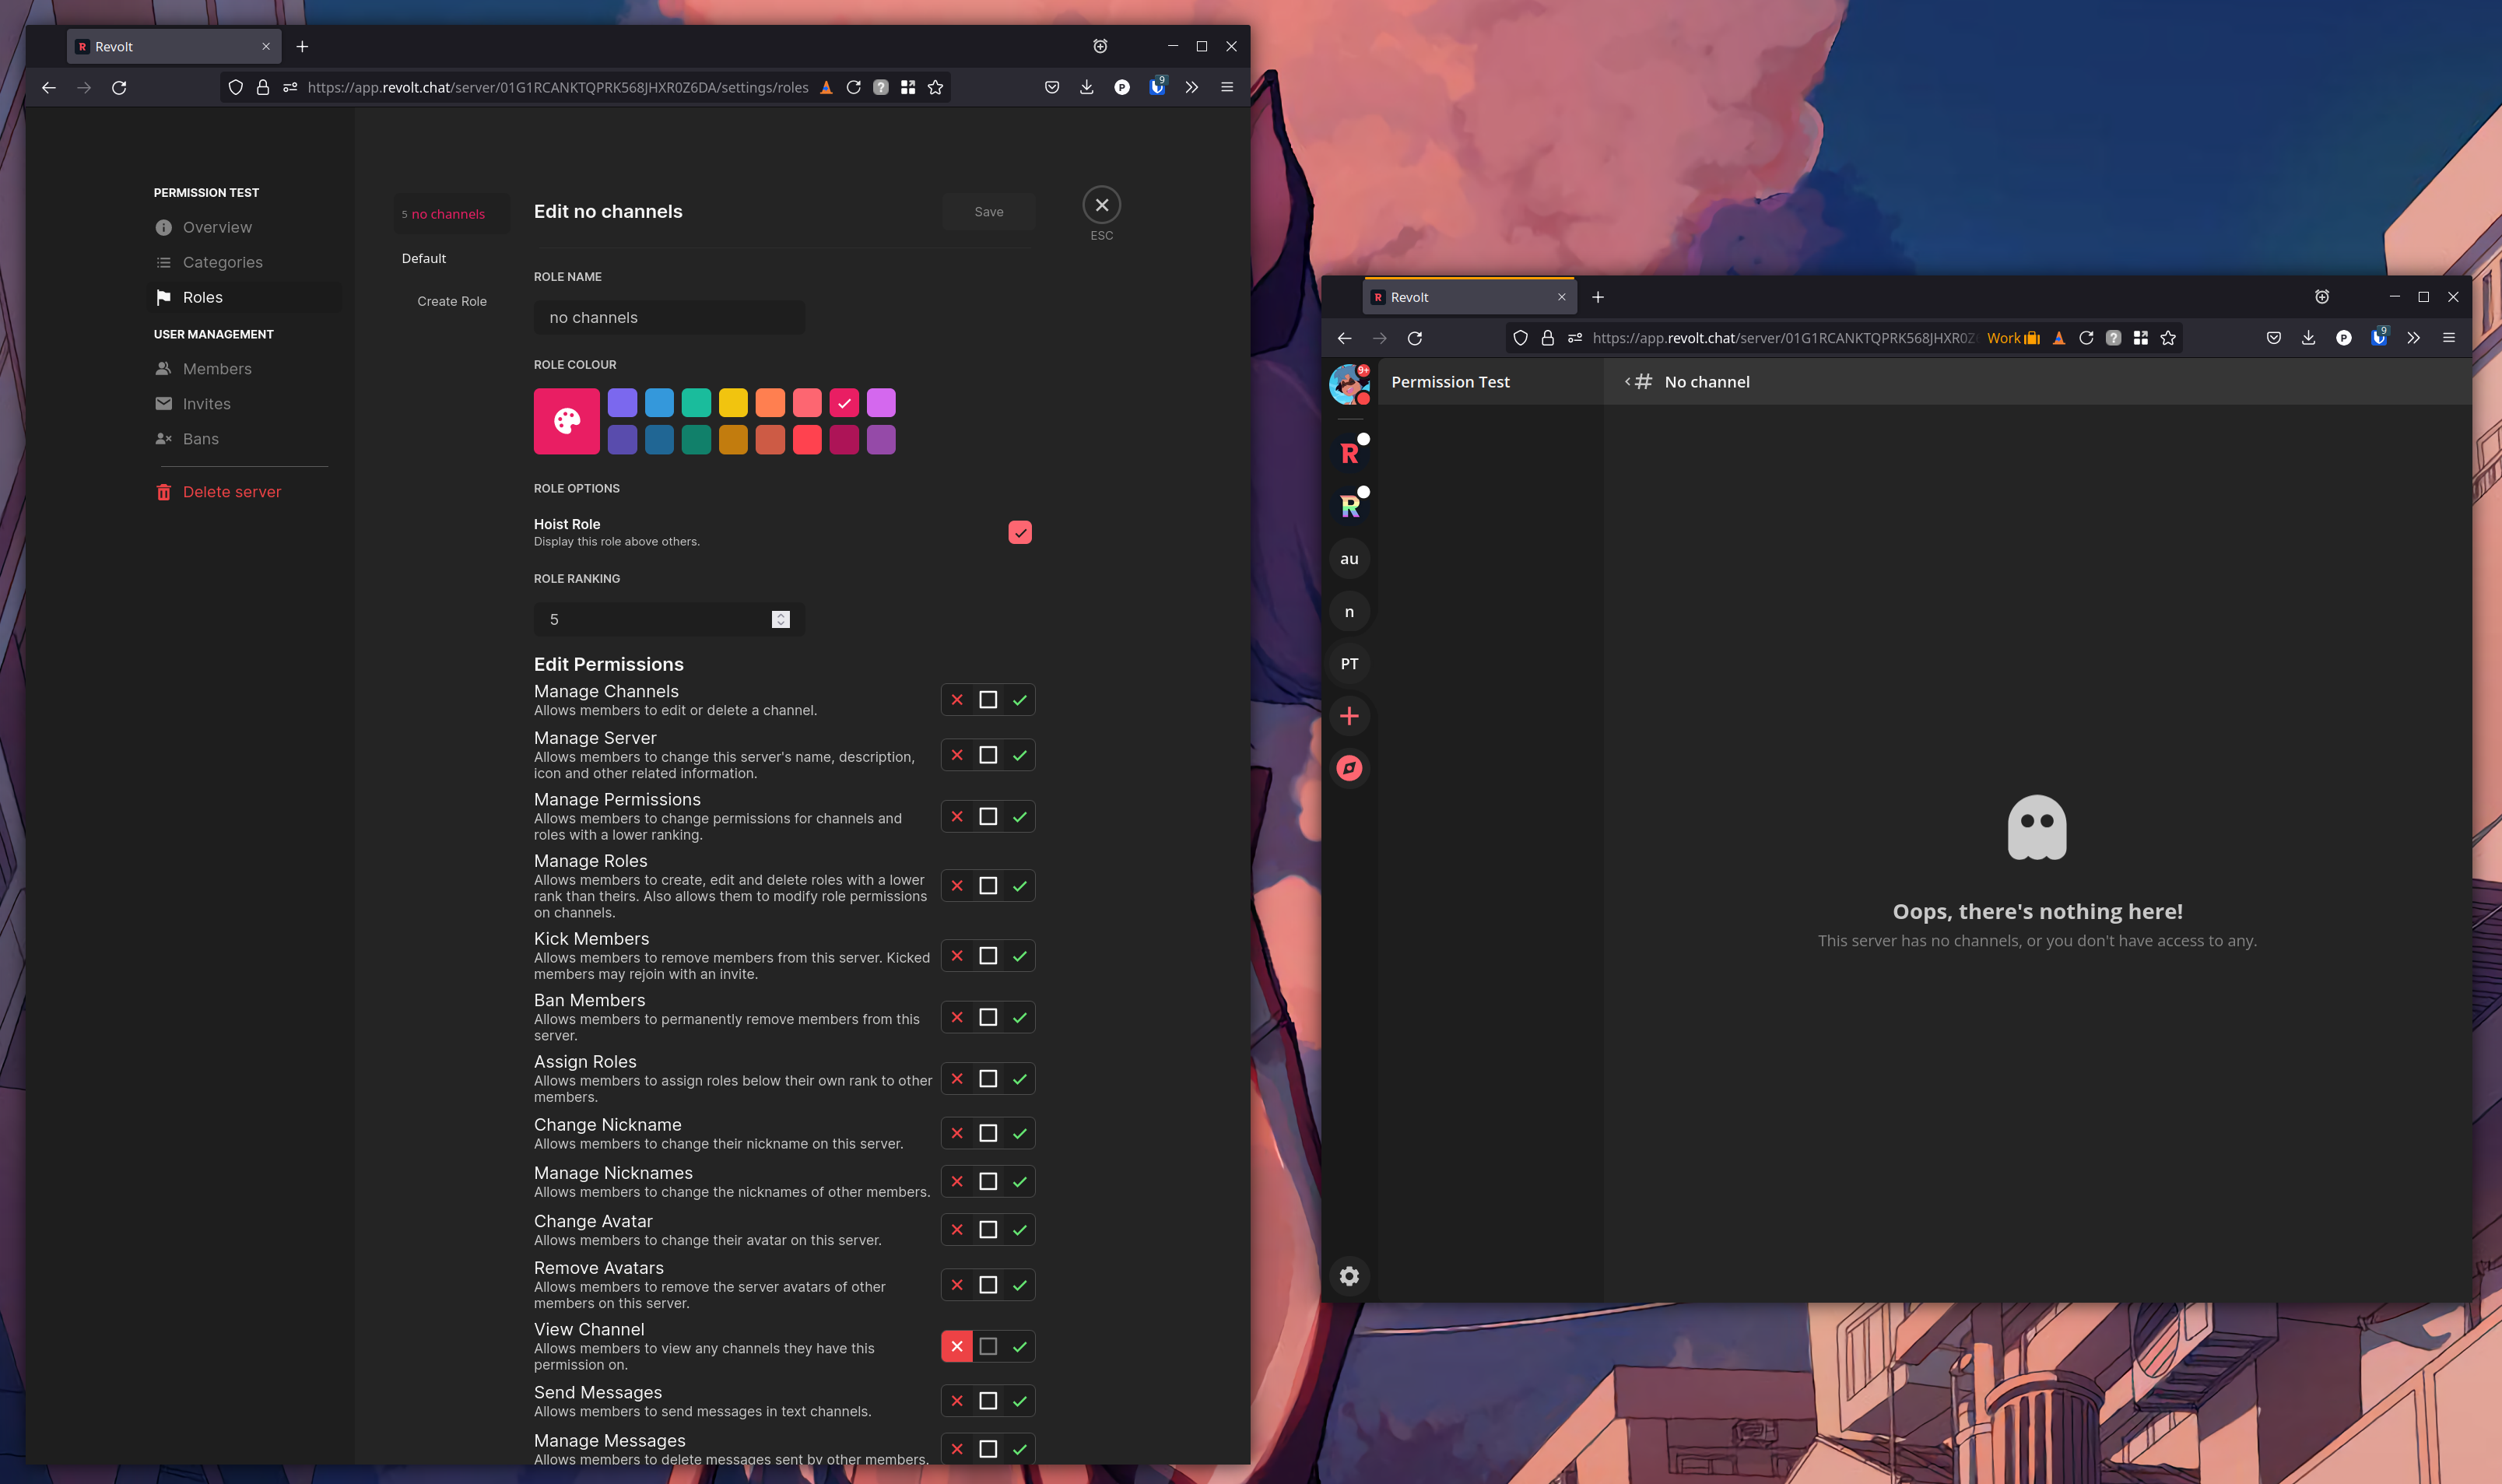Deny Send Messages with red X
The height and width of the screenshot is (1484, 2502).
point(957,1401)
